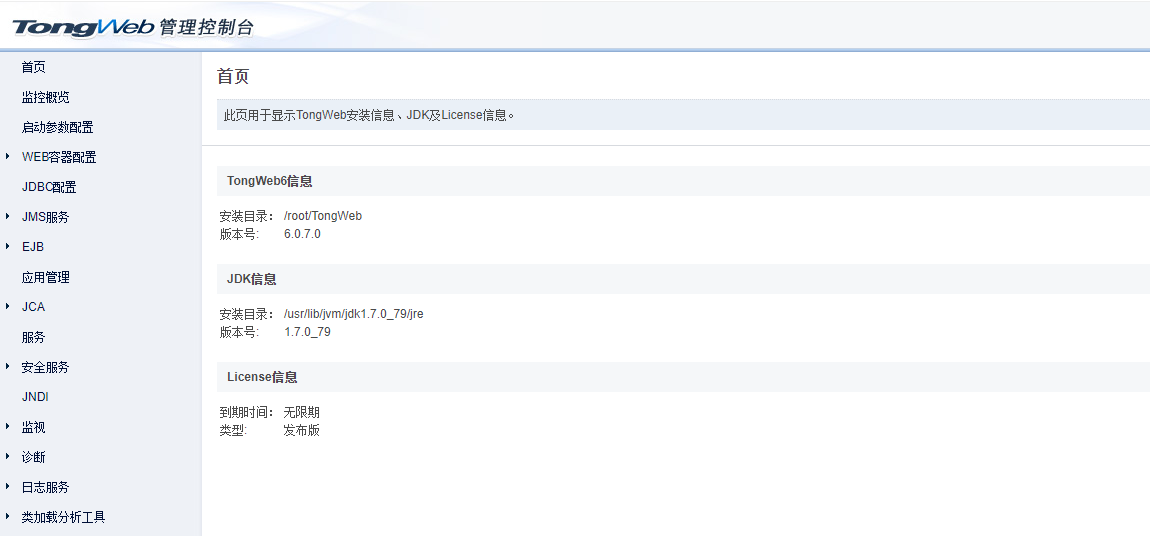1150x536 pixels.
Task: Expand the EJB tree arrow
Action: click(x=7, y=246)
